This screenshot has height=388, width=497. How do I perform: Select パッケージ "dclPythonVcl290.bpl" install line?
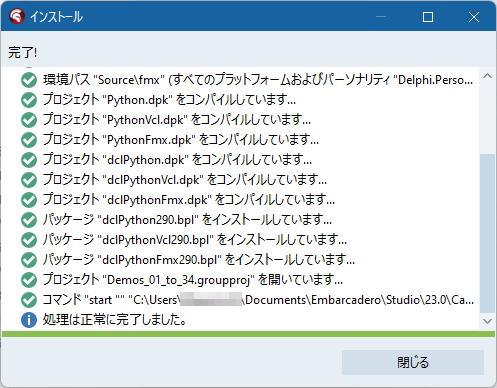(195, 240)
